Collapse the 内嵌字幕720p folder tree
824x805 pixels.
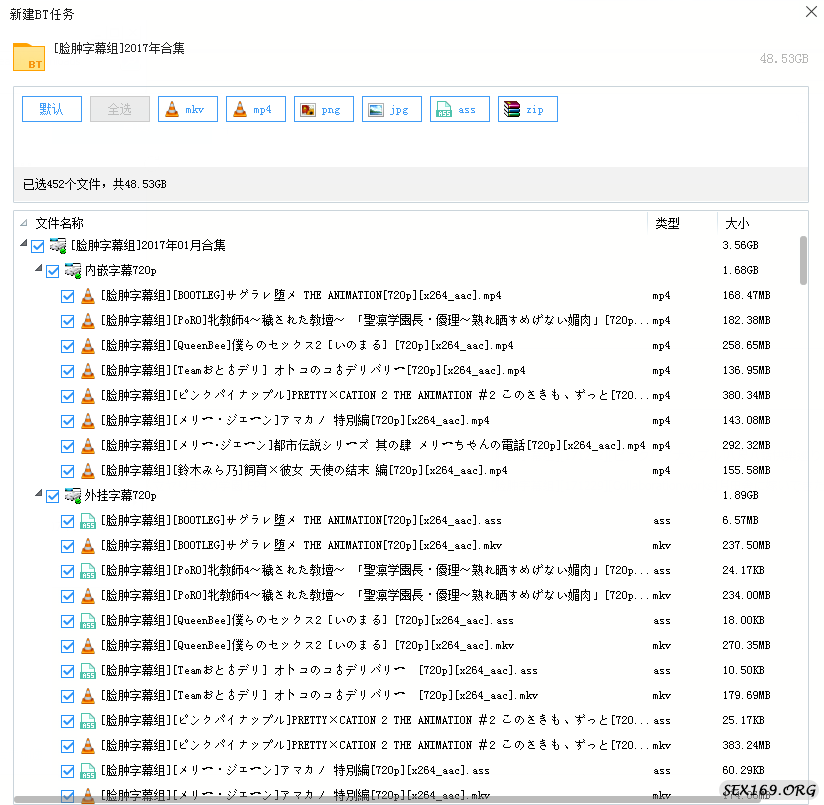coord(38,271)
